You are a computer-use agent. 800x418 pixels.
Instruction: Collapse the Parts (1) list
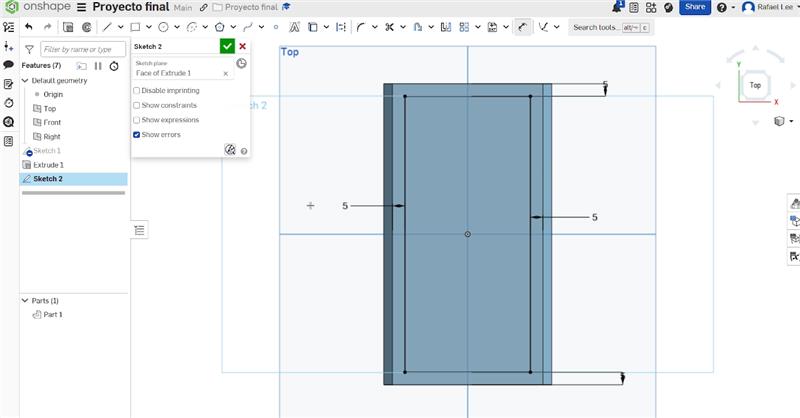[x=25, y=301]
